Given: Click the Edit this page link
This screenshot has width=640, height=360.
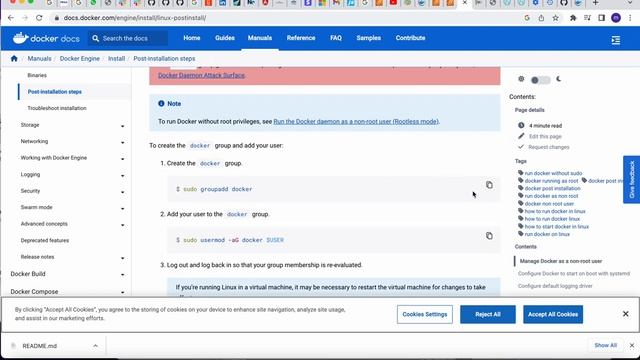Looking at the screenshot, I should [545, 136].
